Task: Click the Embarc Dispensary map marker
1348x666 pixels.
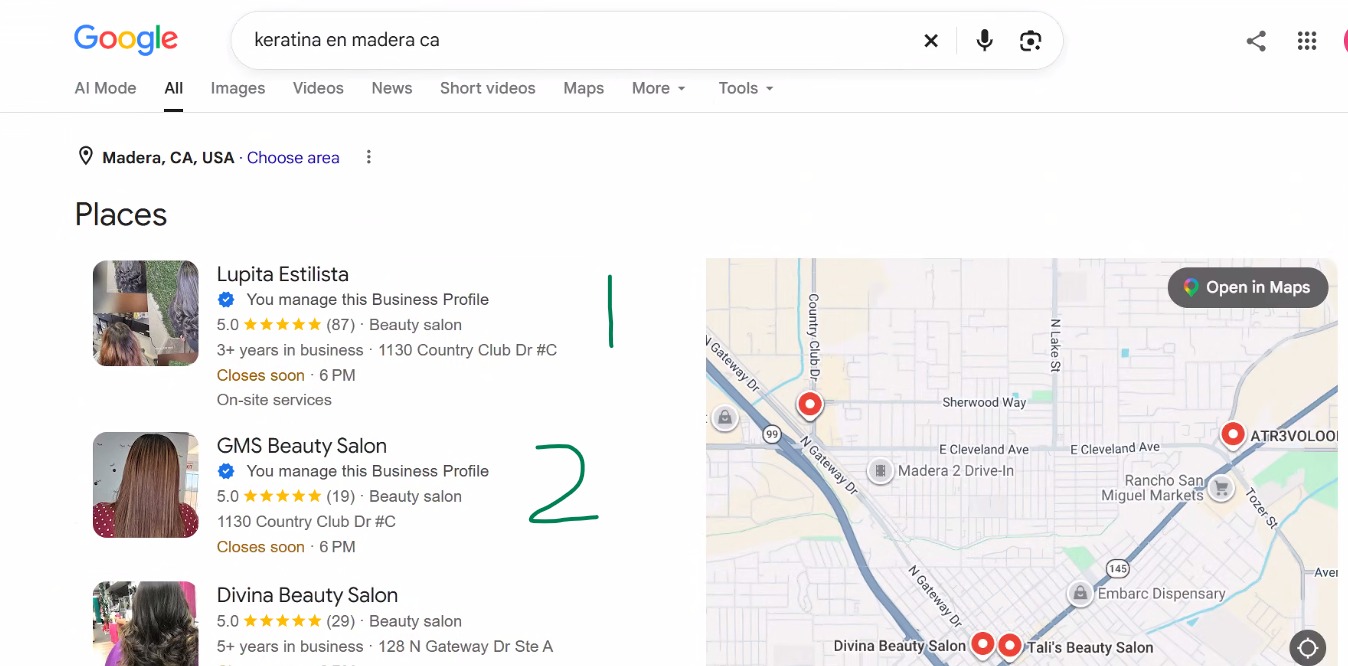Action: coord(1080,593)
